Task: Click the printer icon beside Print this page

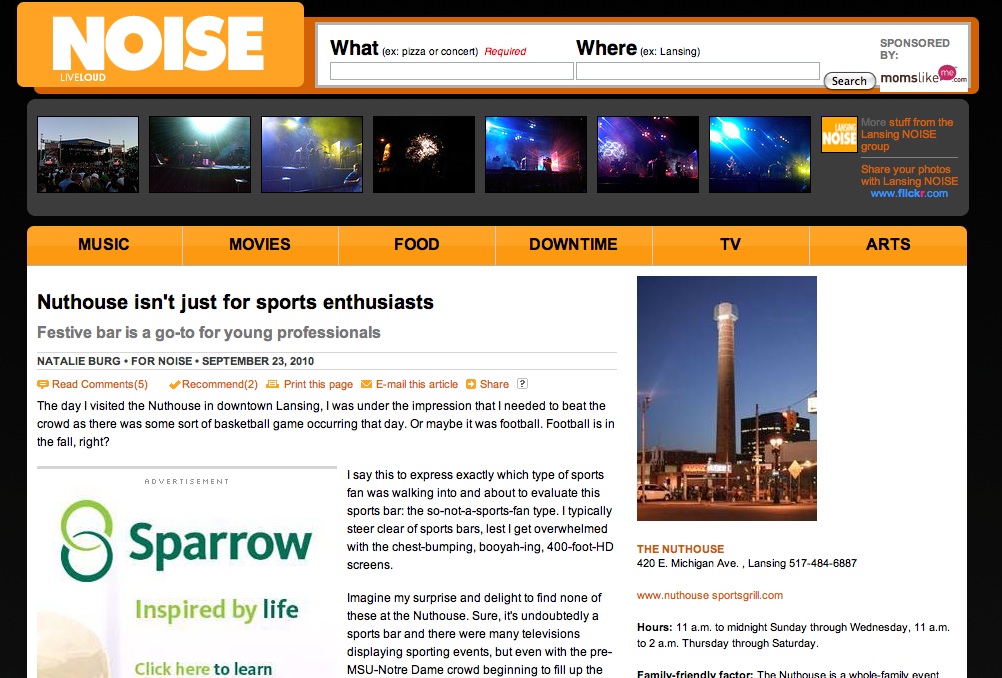Action: pyautogui.click(x=272, y=384)
